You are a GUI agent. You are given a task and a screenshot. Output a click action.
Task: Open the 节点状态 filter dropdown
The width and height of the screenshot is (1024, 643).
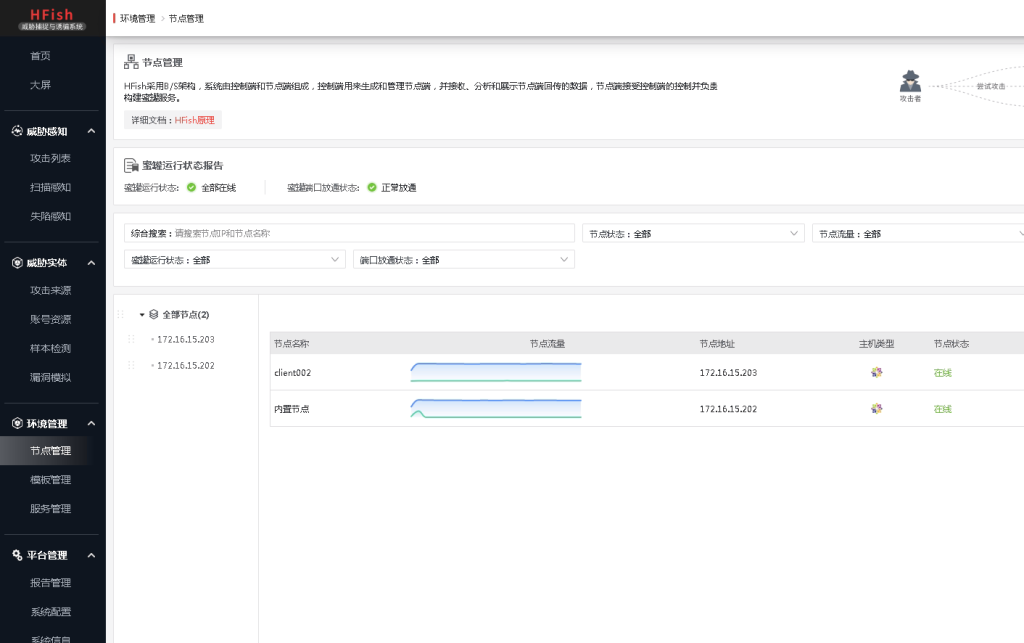[x=693, y=233]
